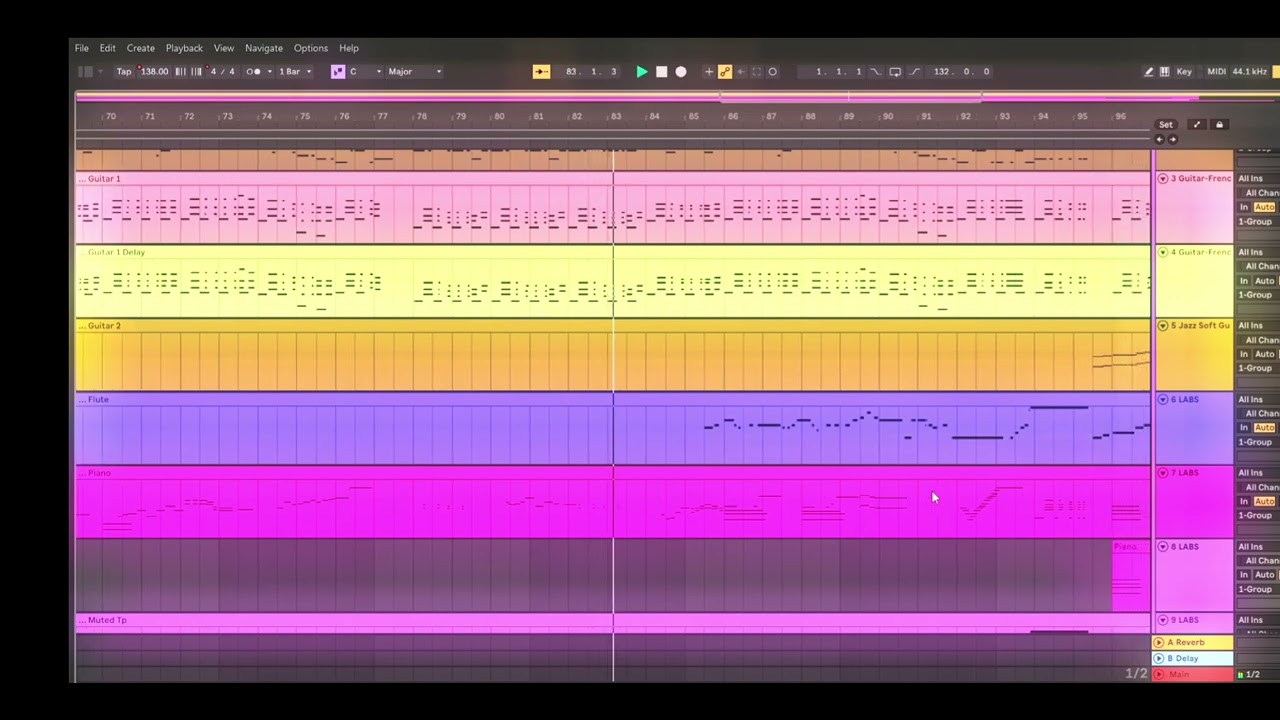Open the Help menu
The image size is (1280, 720).
coord(348,48)
